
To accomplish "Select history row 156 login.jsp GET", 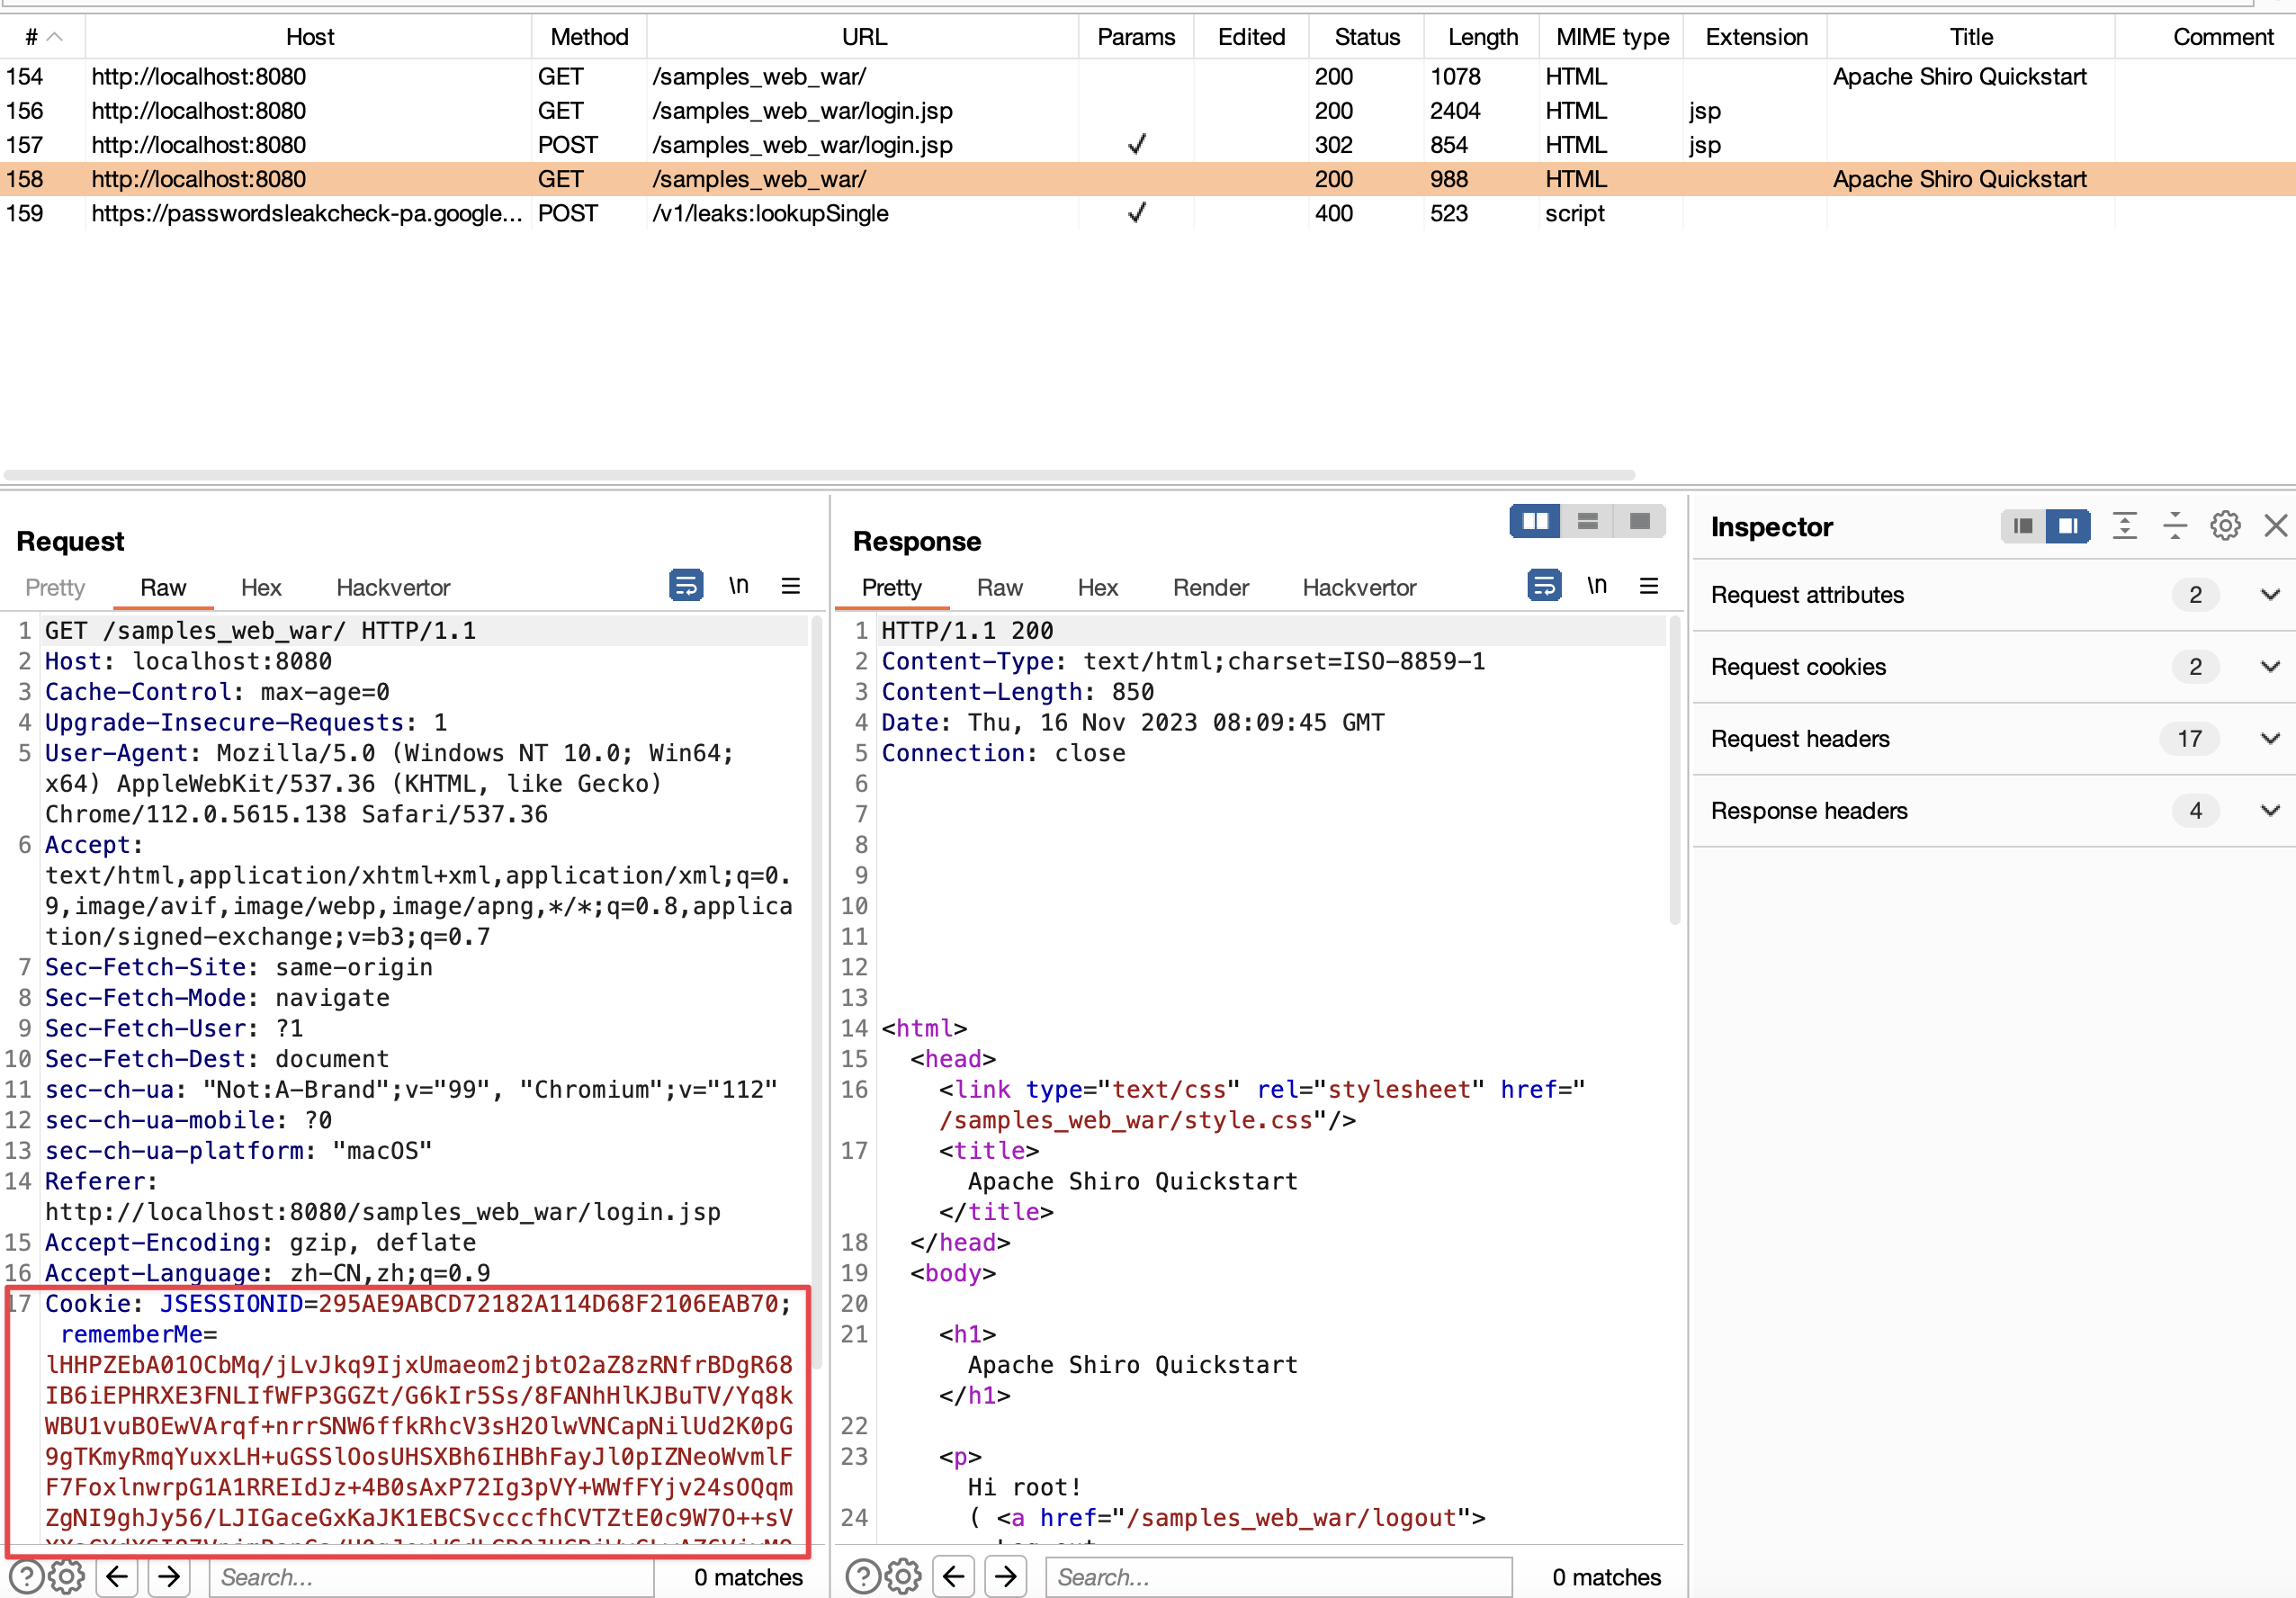I will tap(1148, 111).
